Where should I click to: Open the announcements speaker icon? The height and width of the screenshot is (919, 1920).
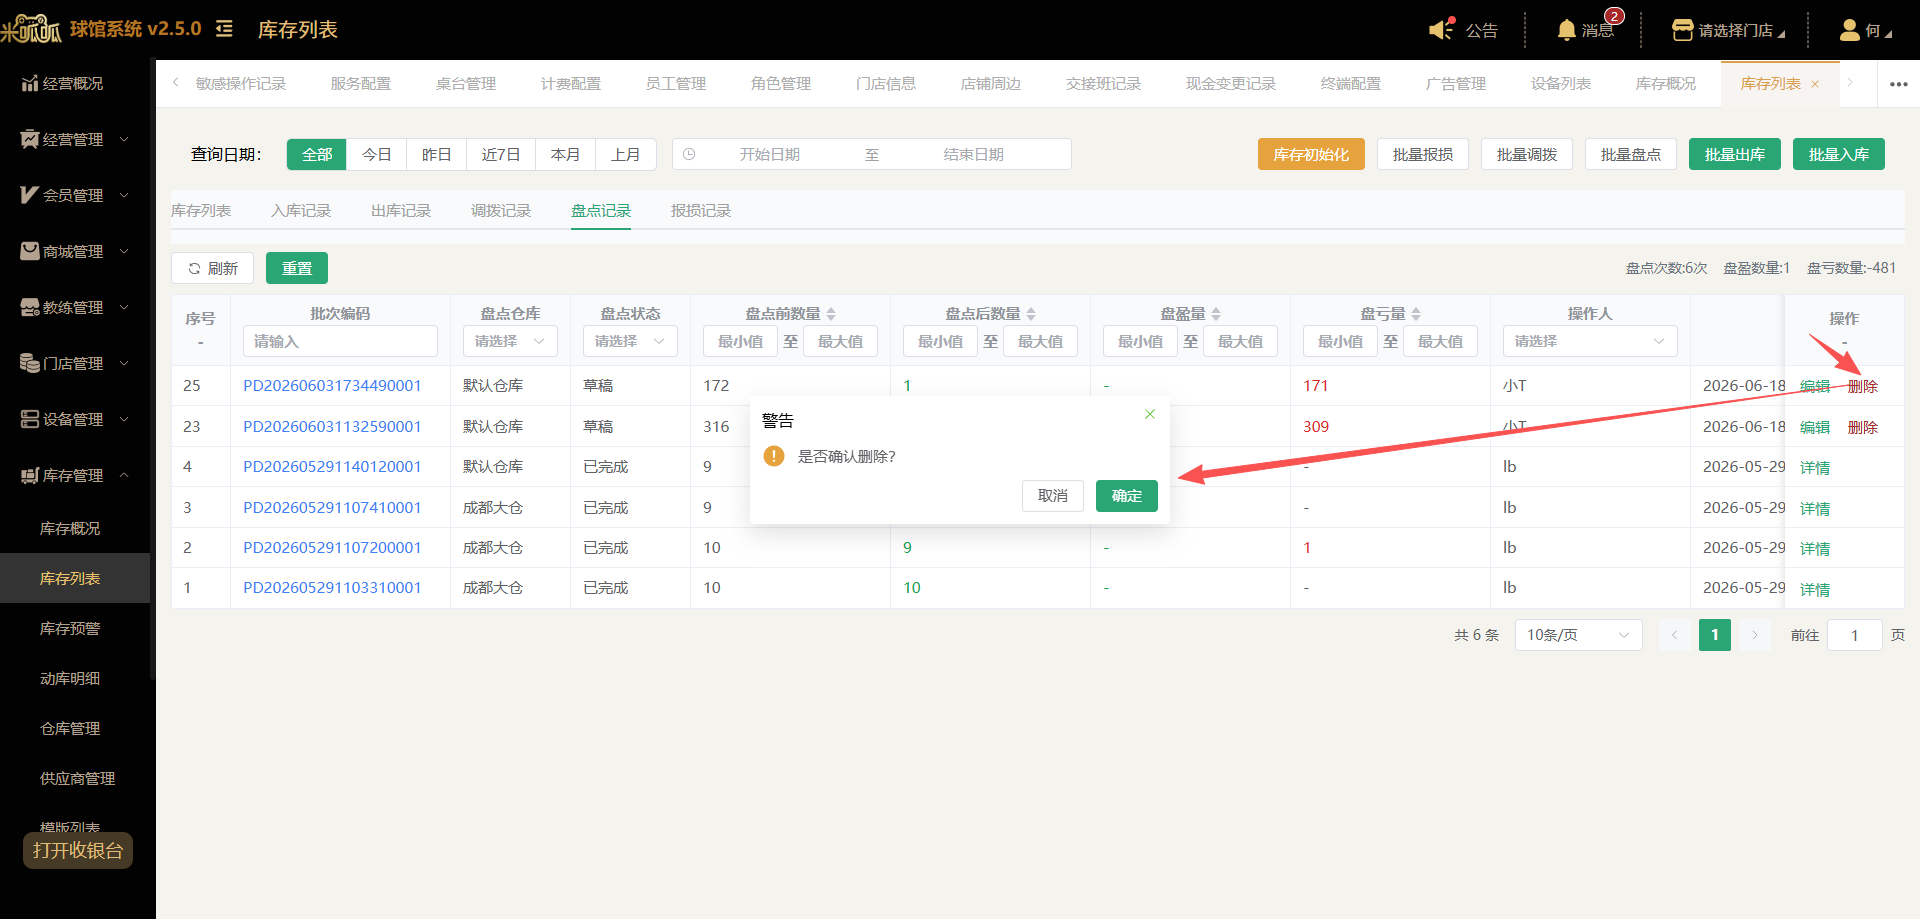pos(1441,29)
